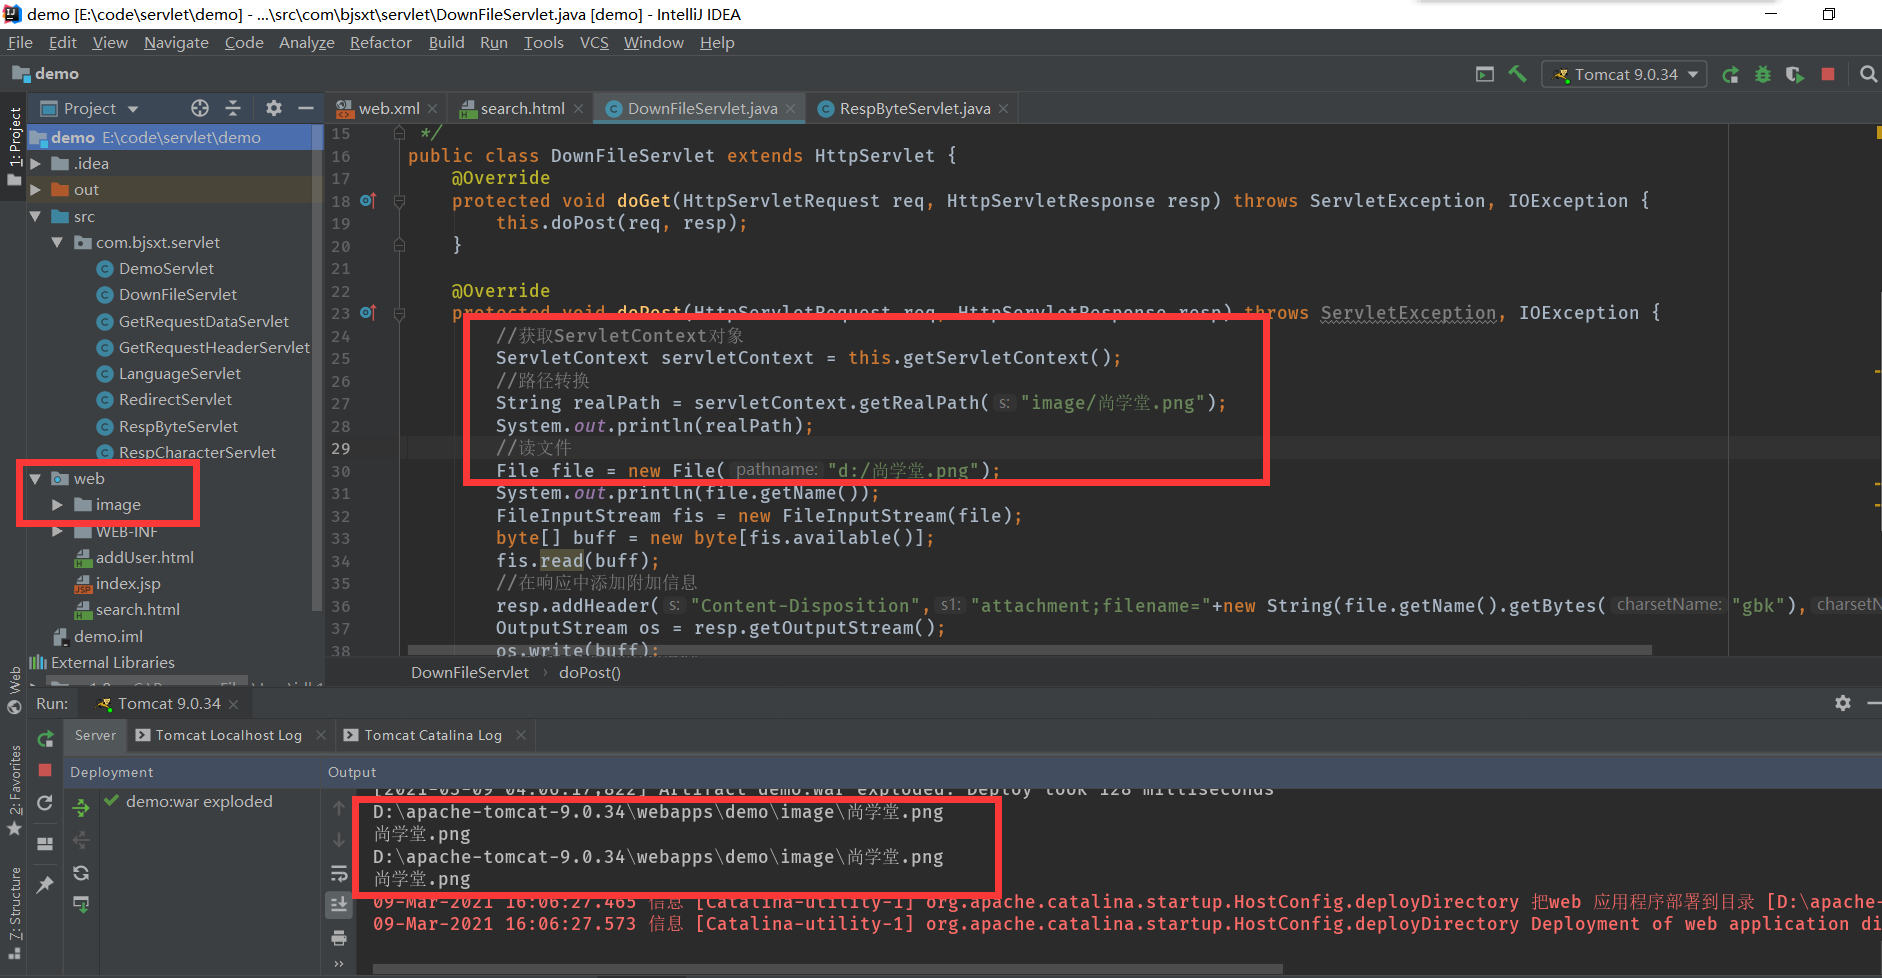Close the web.xml tab
Image resolution: width=1882 pixels, height=978 pixels.
(x=432, y=109)
